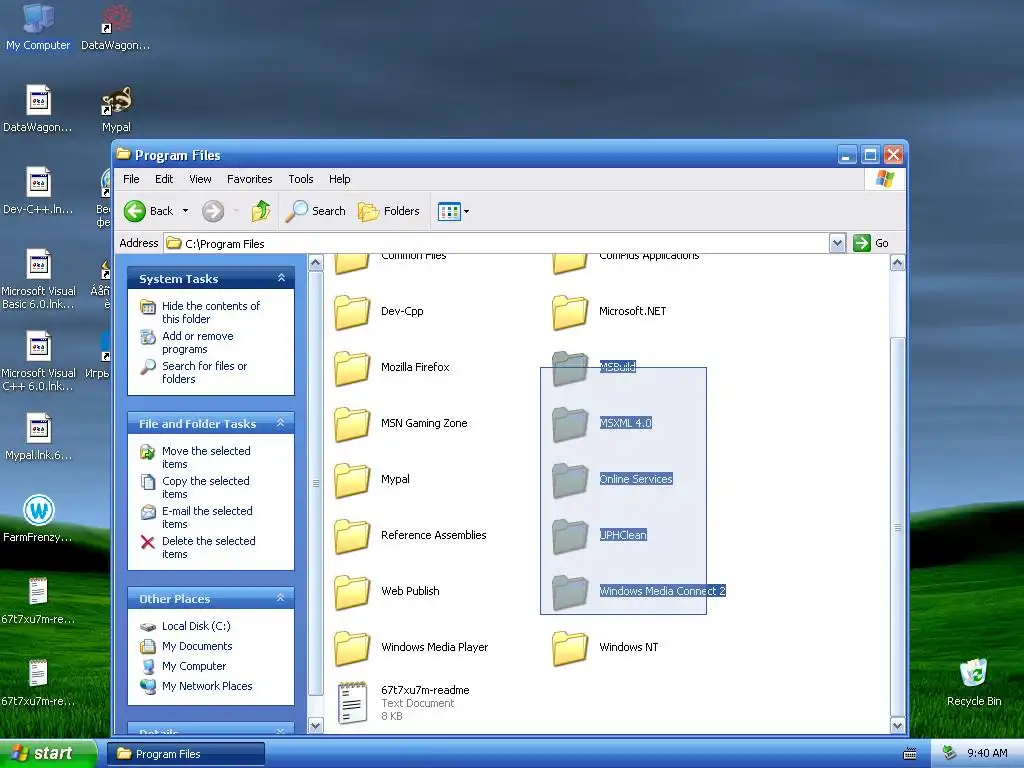This screenshot has height=768, width=1024.
Task: Select the Windows NT folder
Action: [x=605, y=647]
